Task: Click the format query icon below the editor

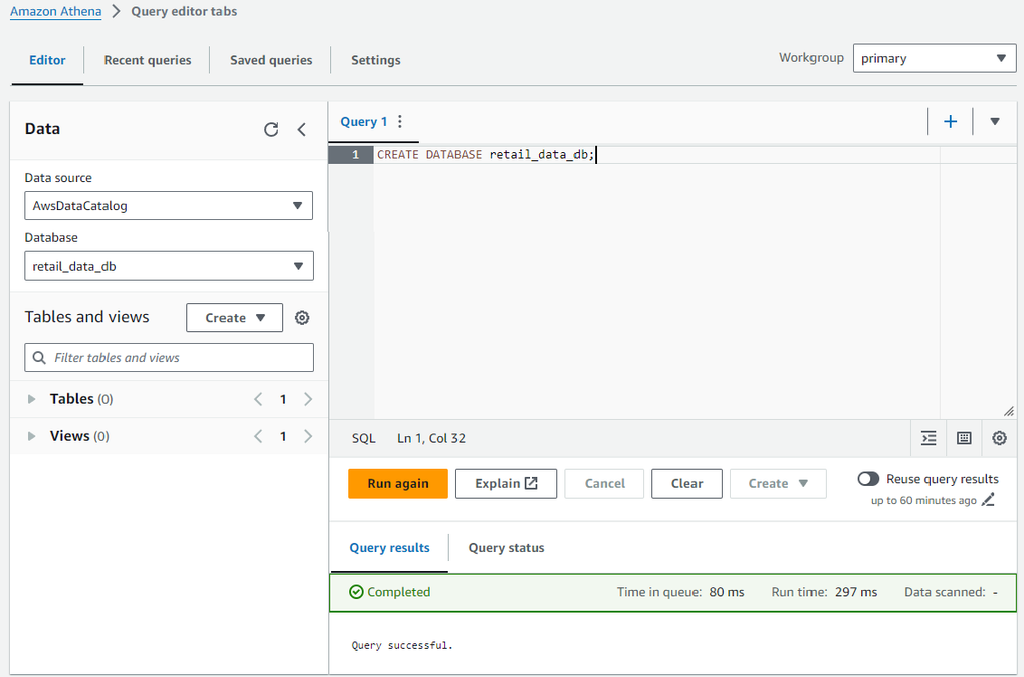Action: 928,438
